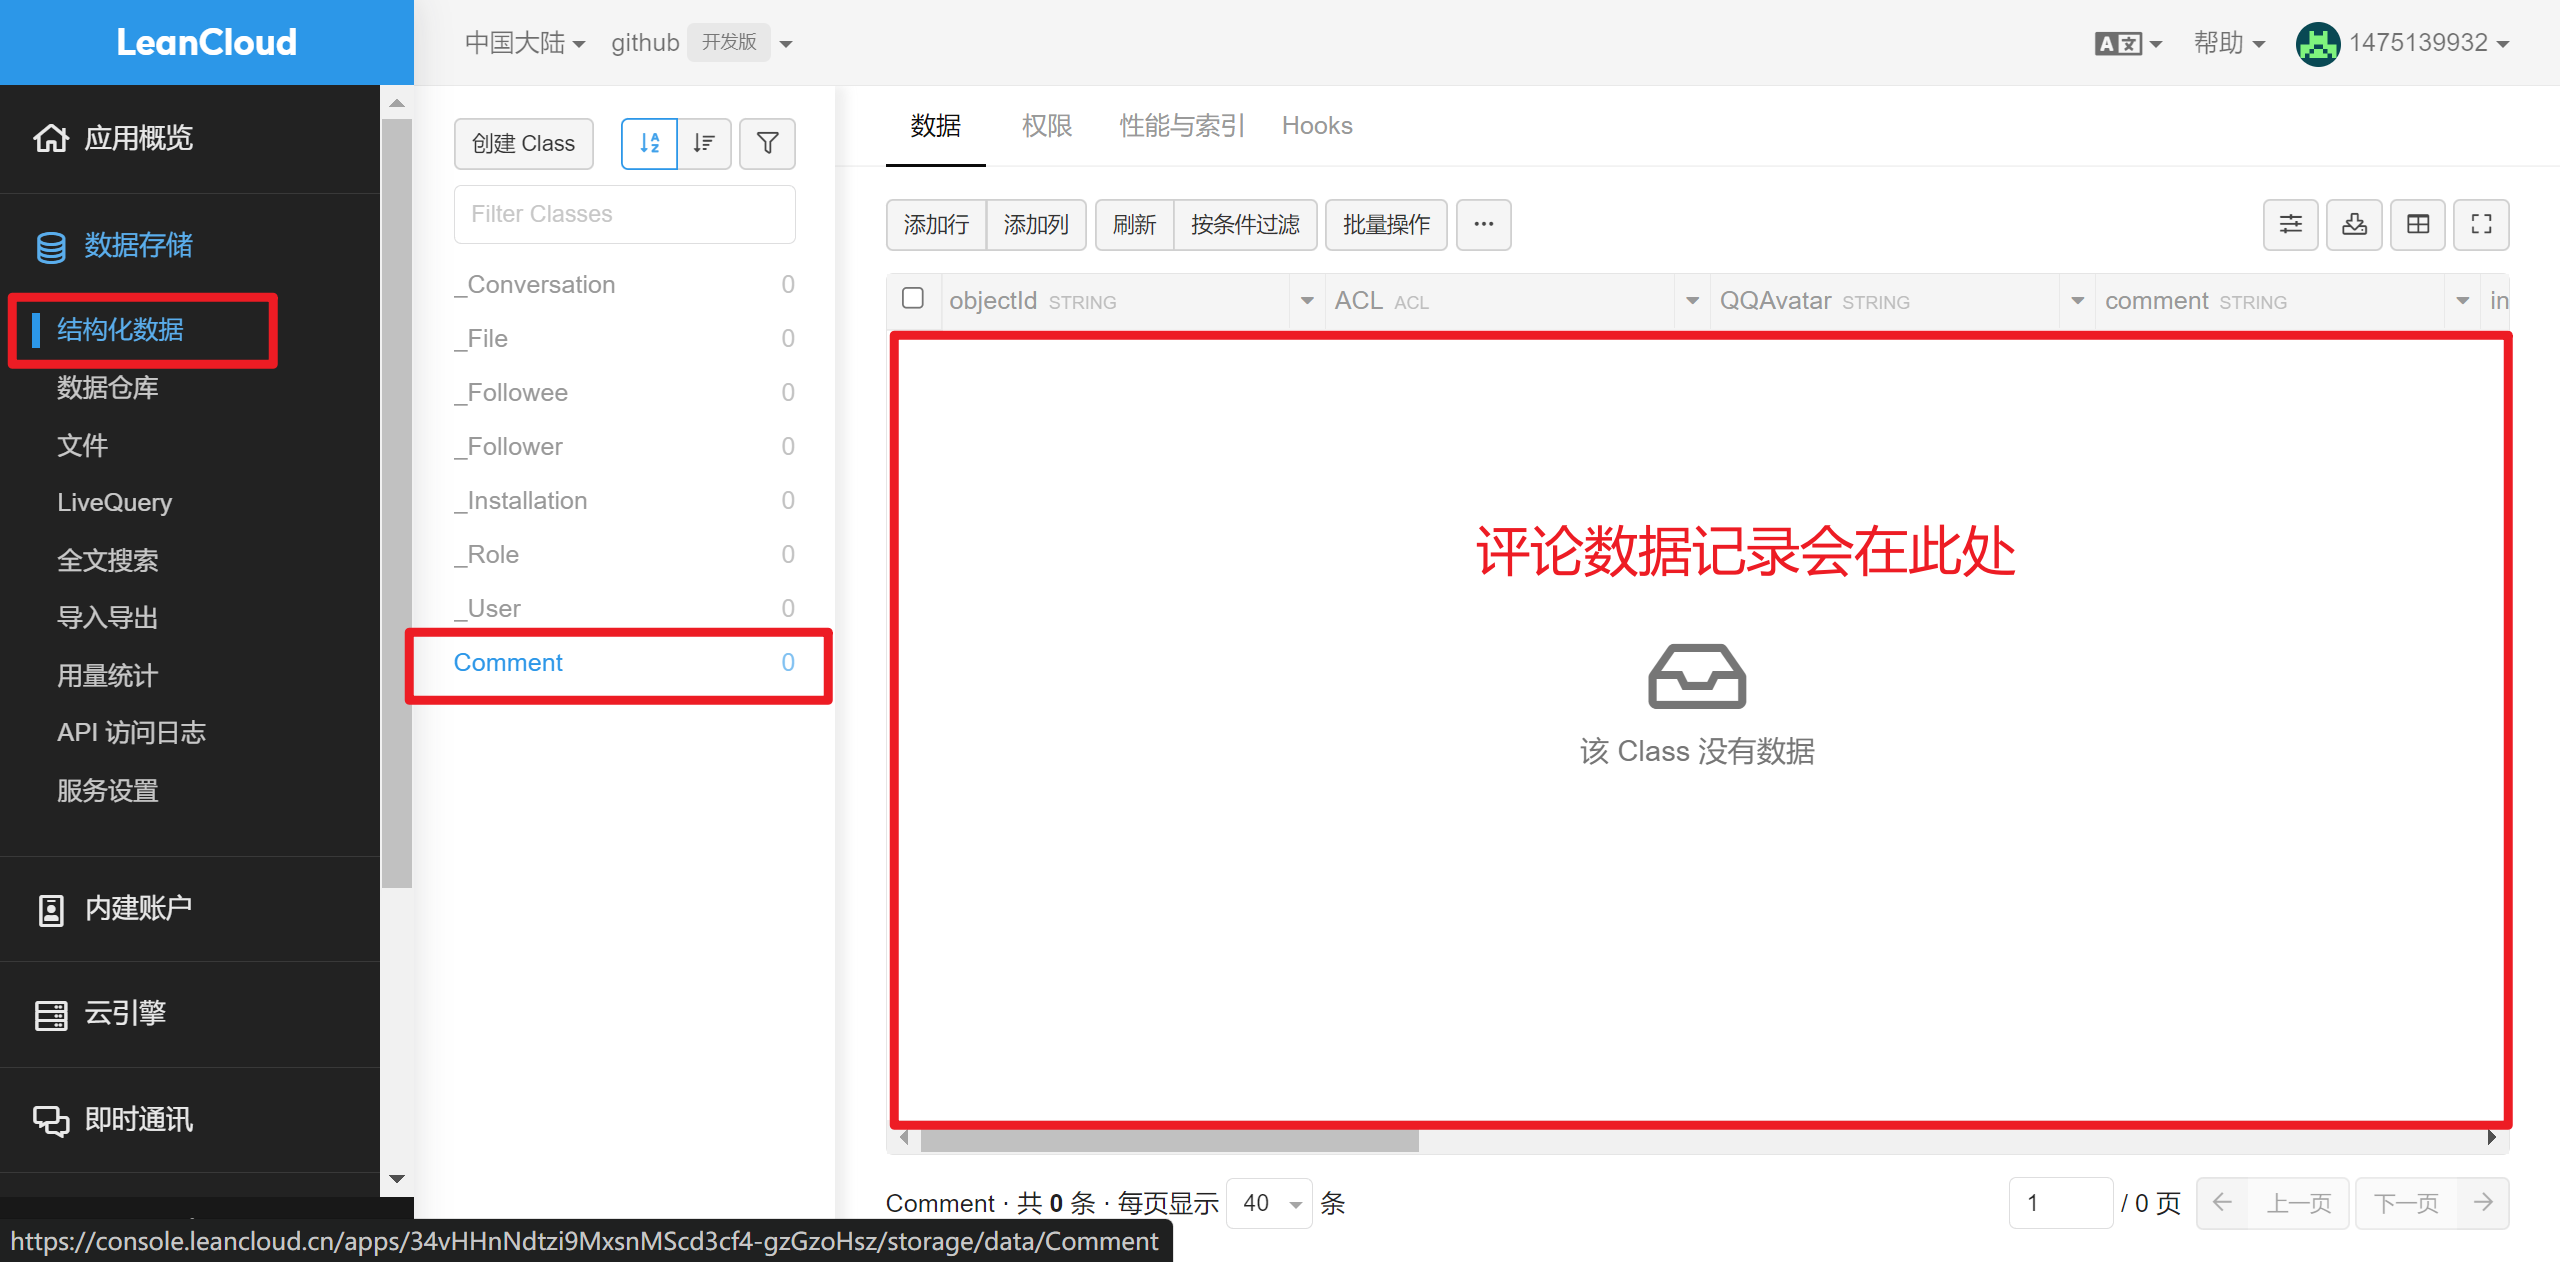Toggle the table layout grid icon
Image resolution: width=2560 pixels, height=1262 pixels.
coord(2418,224)
